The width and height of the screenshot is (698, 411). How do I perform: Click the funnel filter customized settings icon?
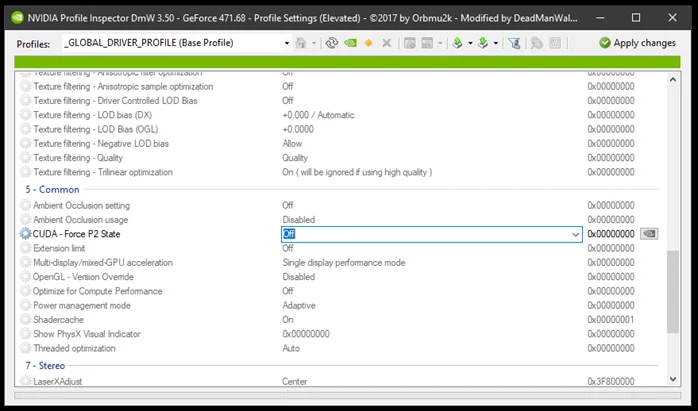point(514,43)
